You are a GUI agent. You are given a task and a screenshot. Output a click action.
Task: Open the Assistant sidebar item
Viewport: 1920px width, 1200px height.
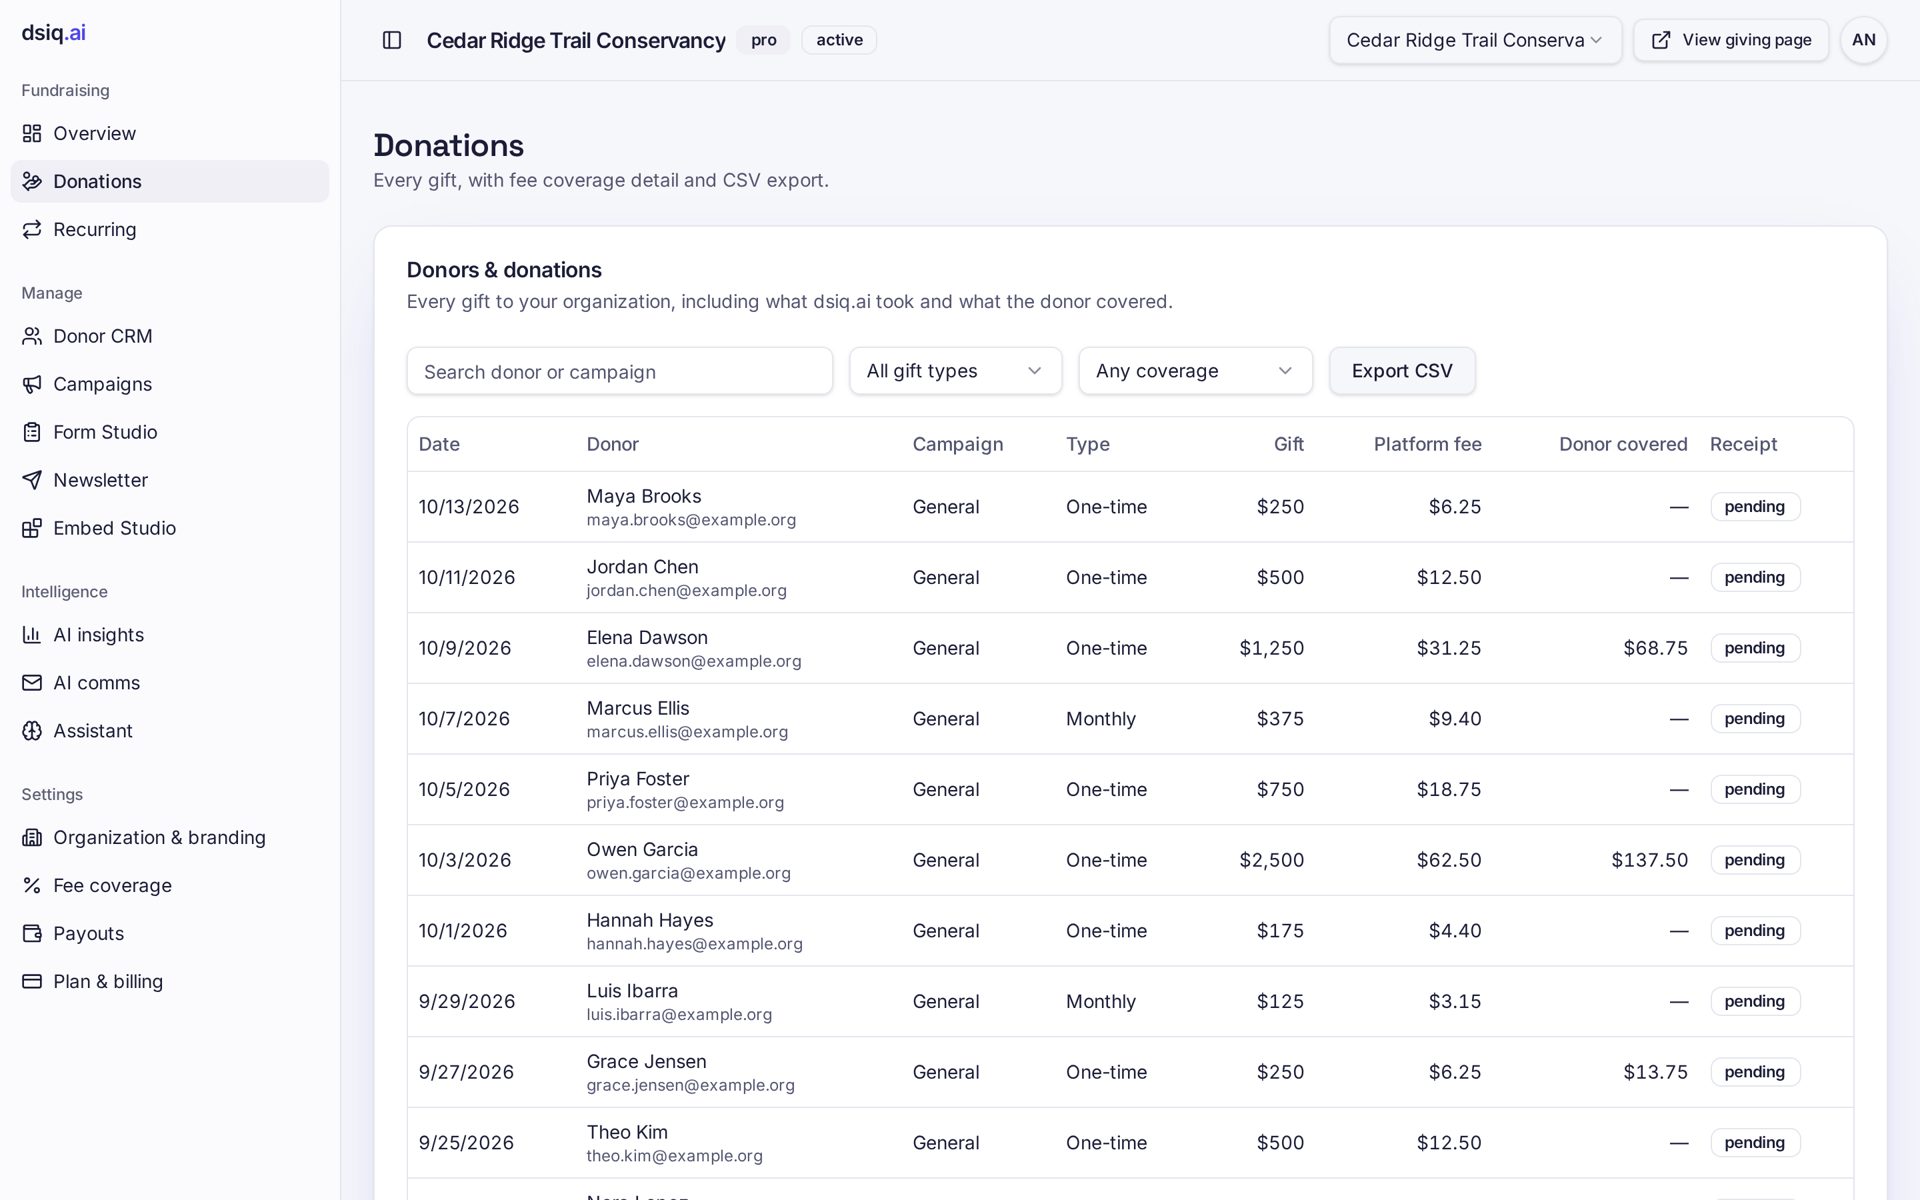pos(170,731)
